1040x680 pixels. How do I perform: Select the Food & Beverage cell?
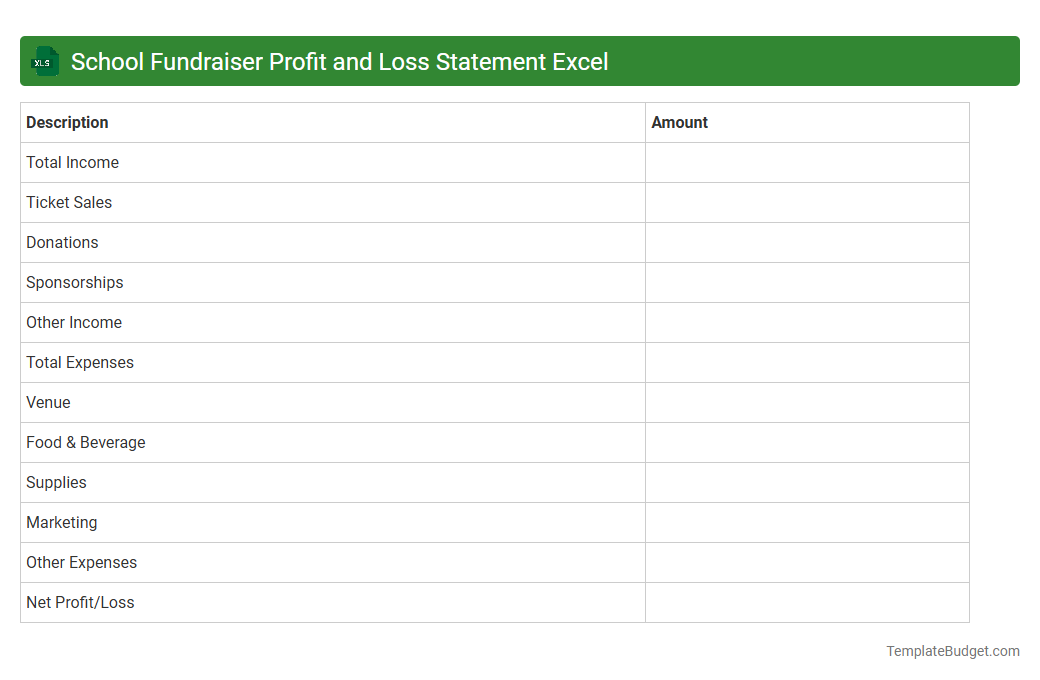pyautogui.click(x=85, y=442)
